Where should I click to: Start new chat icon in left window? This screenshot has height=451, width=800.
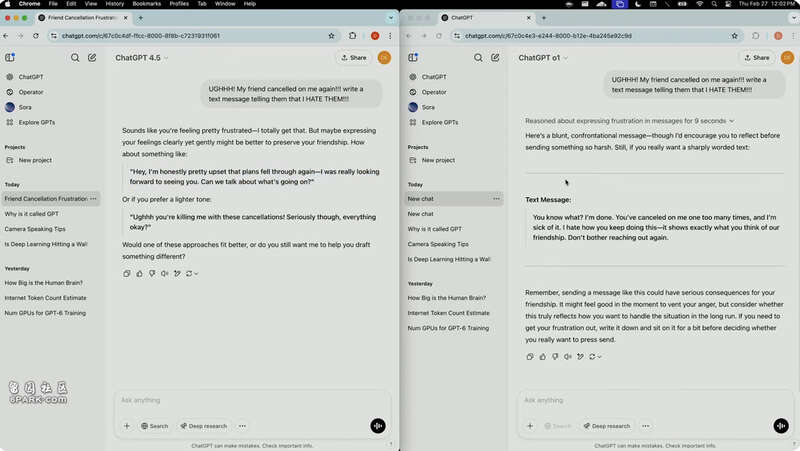pyautogui.click(x=92, y=58)
